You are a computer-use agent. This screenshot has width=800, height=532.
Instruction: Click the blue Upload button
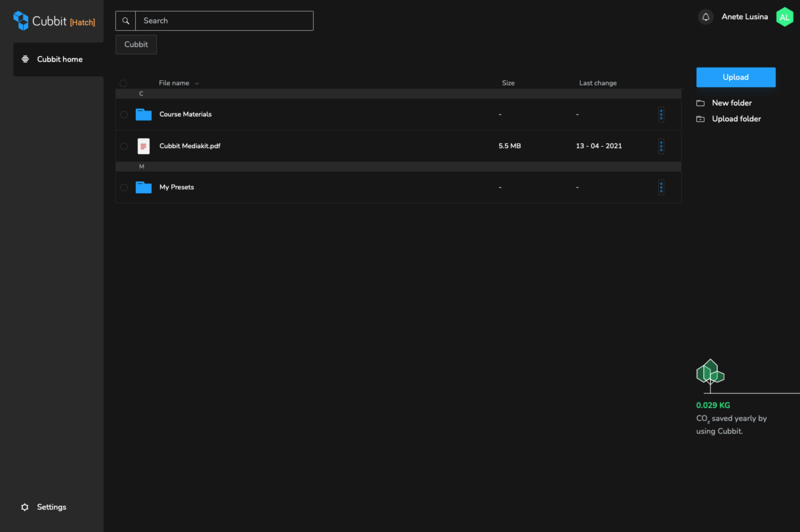[736, 77]
